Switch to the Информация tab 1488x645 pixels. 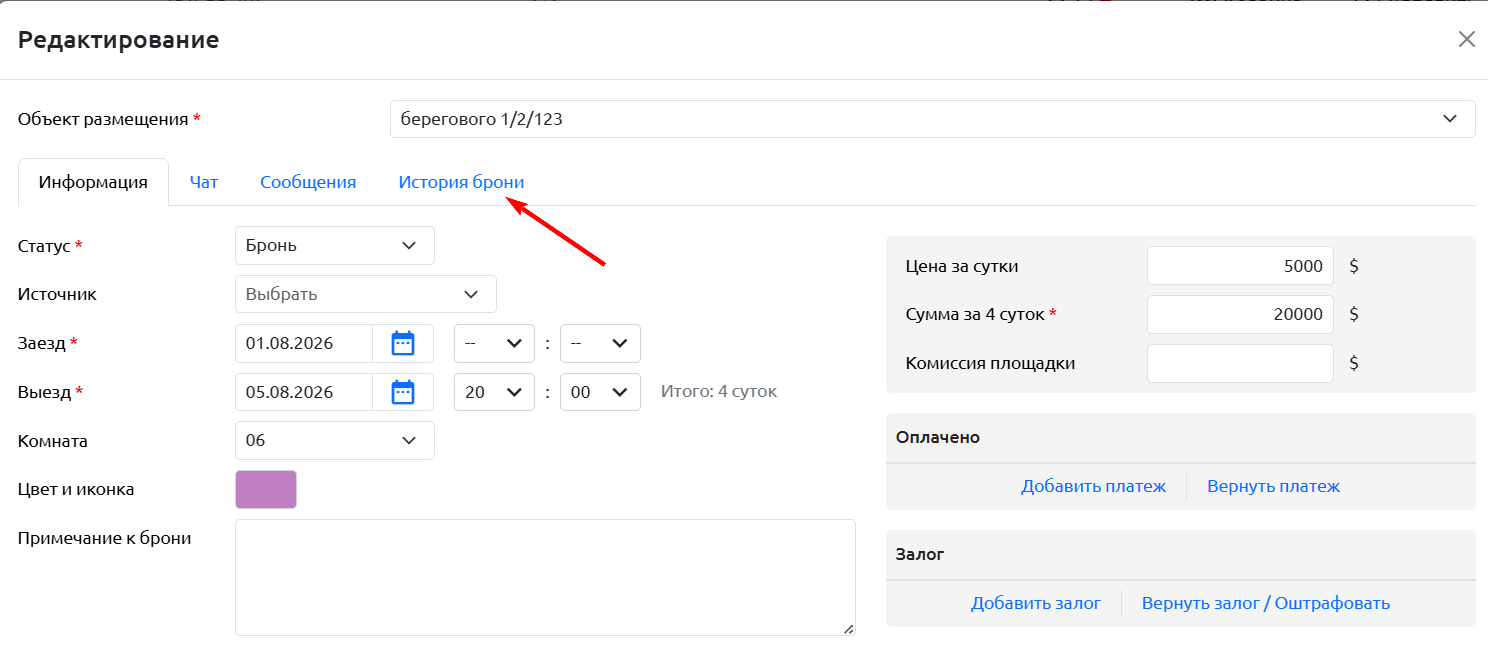coord(93,182)
